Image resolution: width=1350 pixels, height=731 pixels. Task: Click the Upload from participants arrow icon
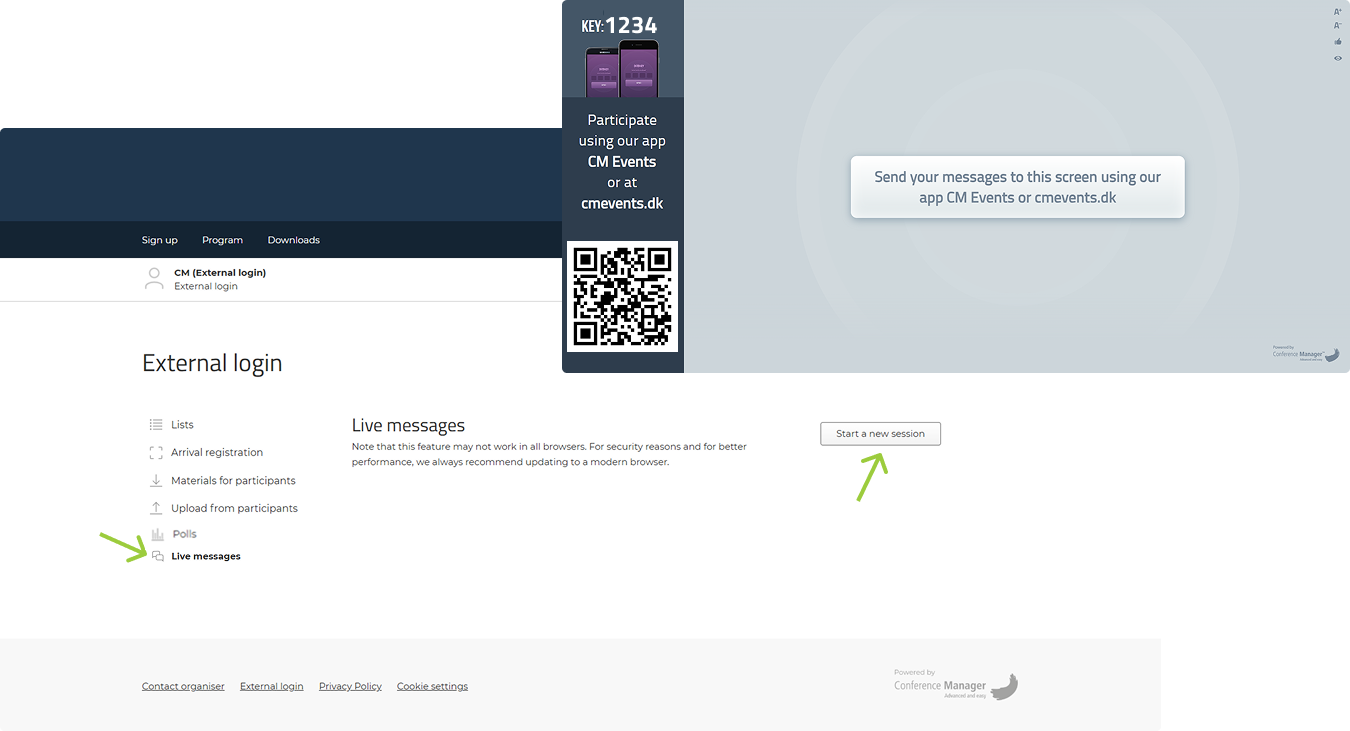coord(156,508)
